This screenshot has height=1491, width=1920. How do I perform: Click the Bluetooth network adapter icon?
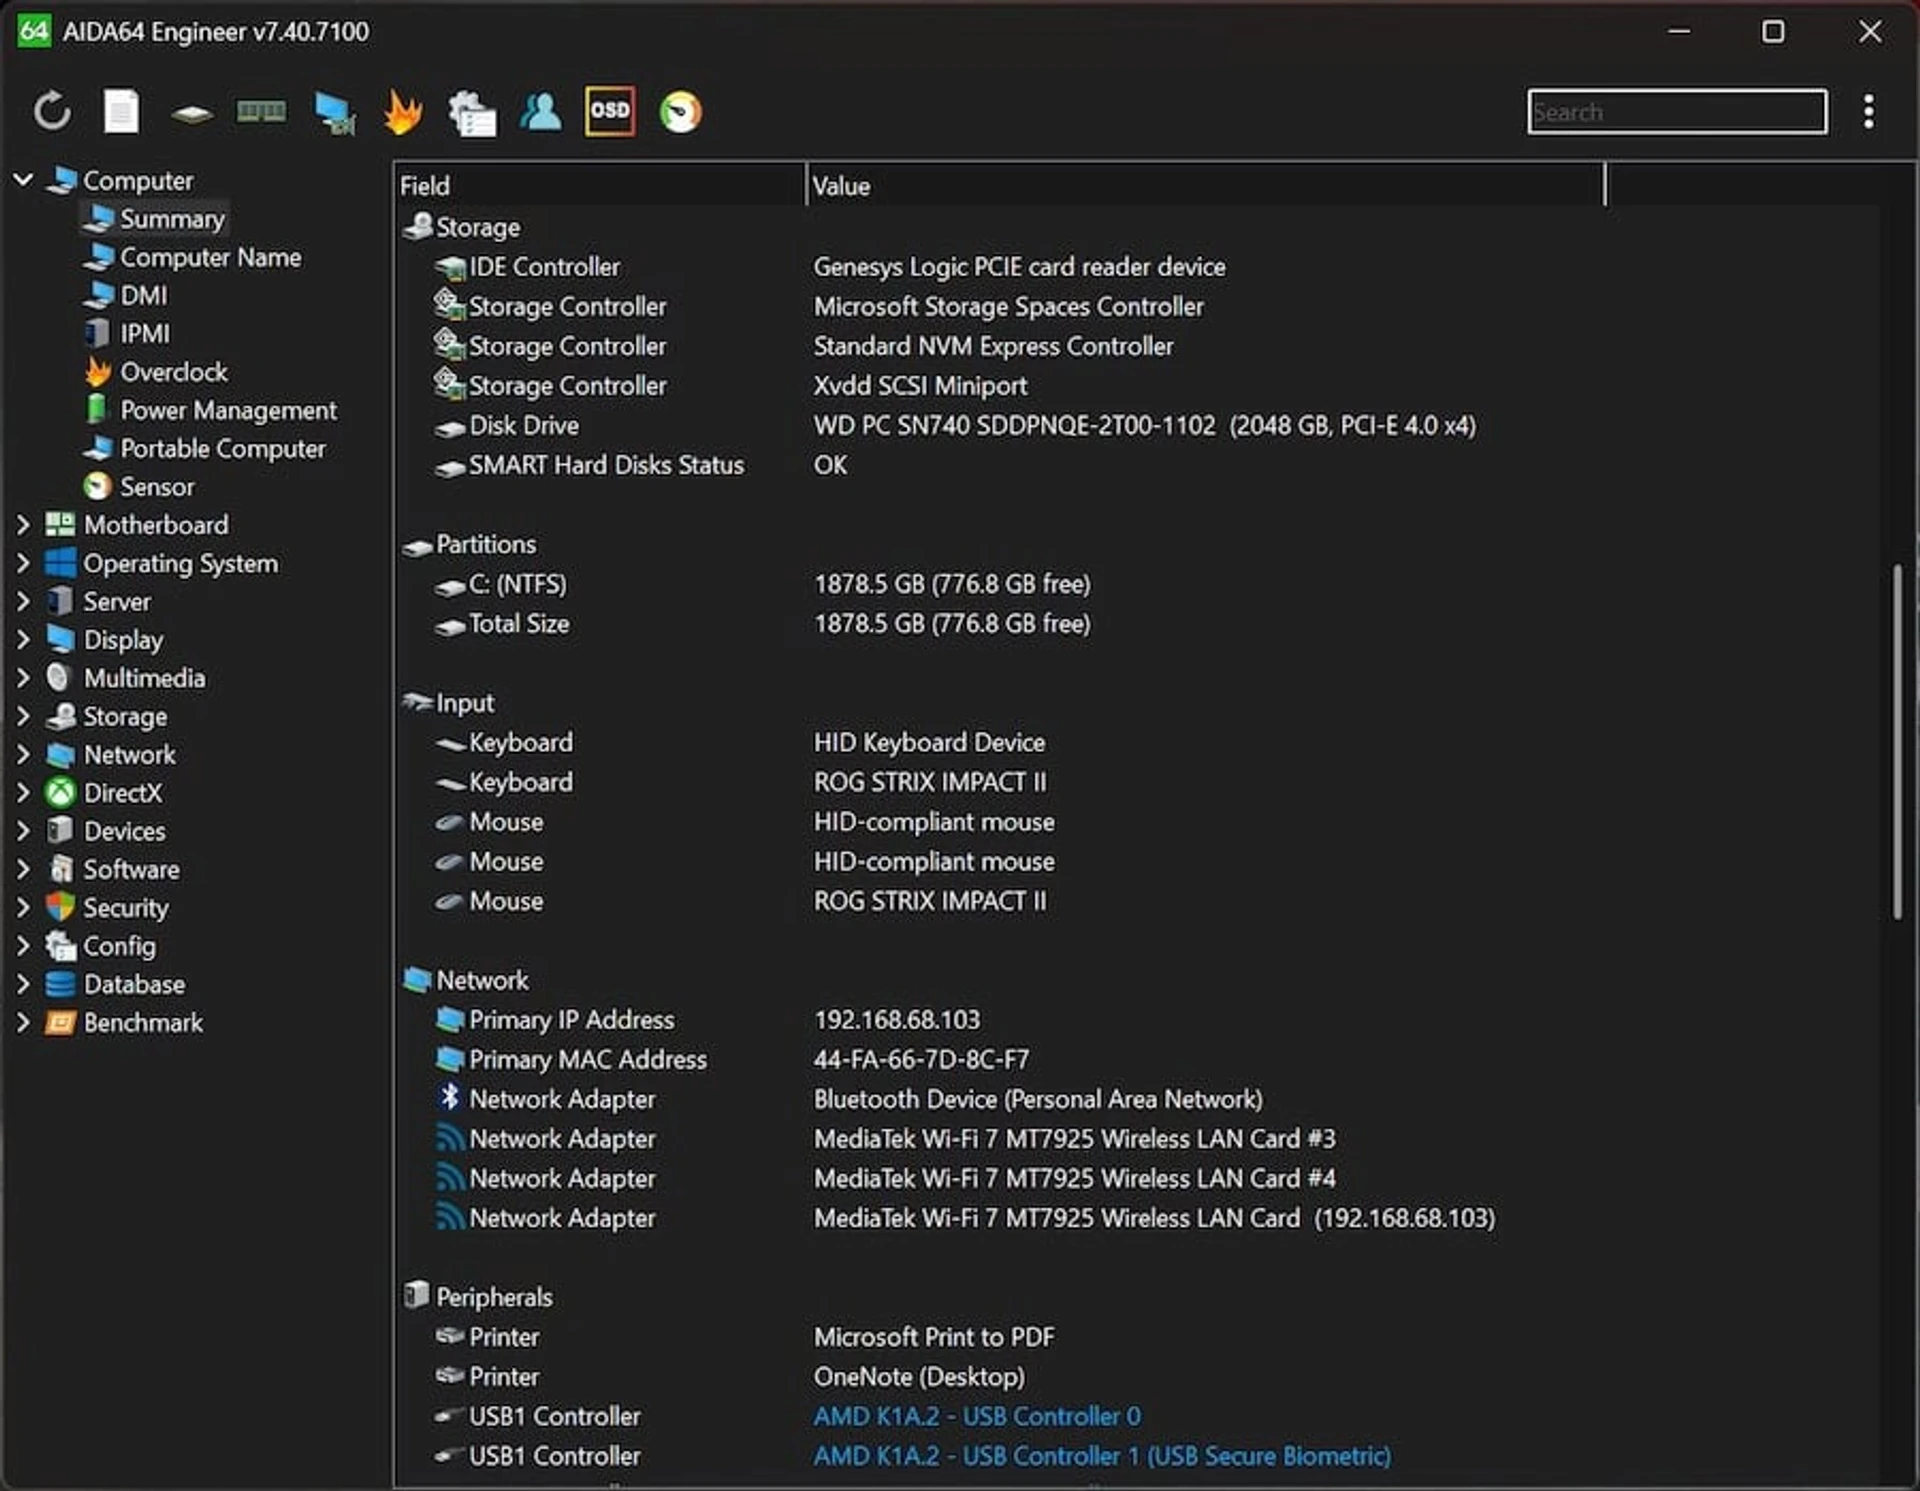click(x=450, y=1097)
